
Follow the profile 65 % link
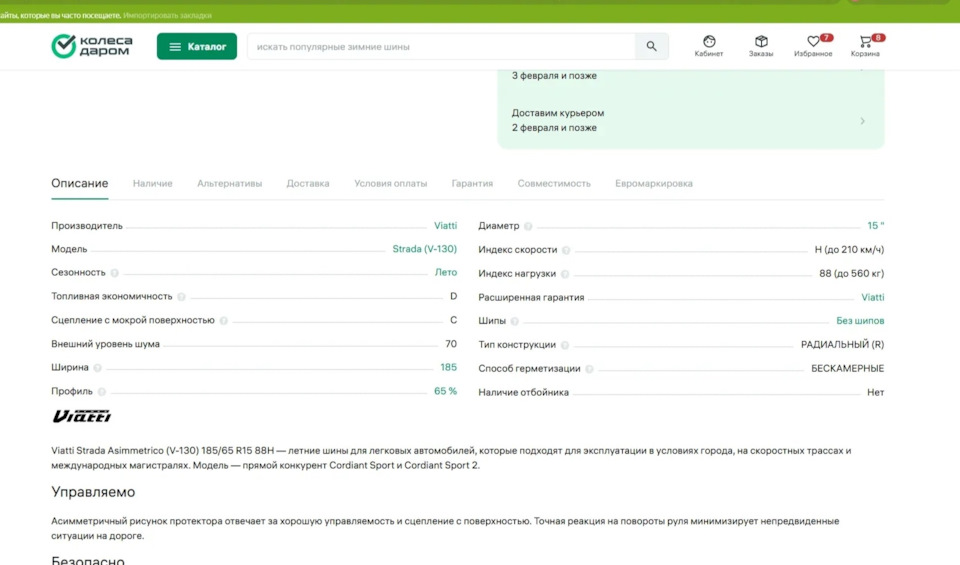pyautogui.click(x=445, y=391)
